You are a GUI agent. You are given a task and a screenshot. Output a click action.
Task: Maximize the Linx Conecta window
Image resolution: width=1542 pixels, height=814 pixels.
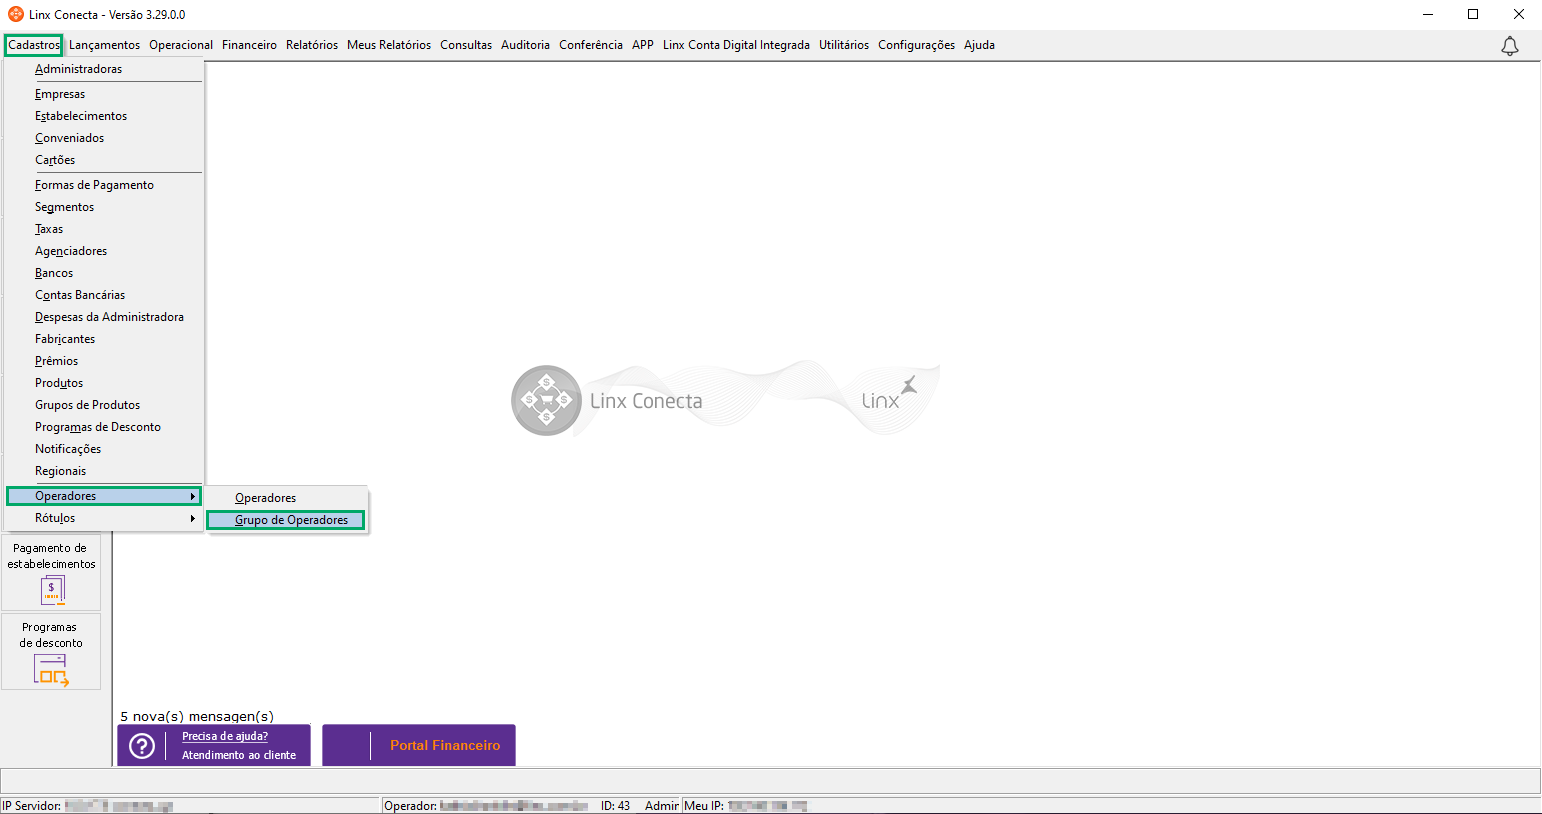[1473, 14]
